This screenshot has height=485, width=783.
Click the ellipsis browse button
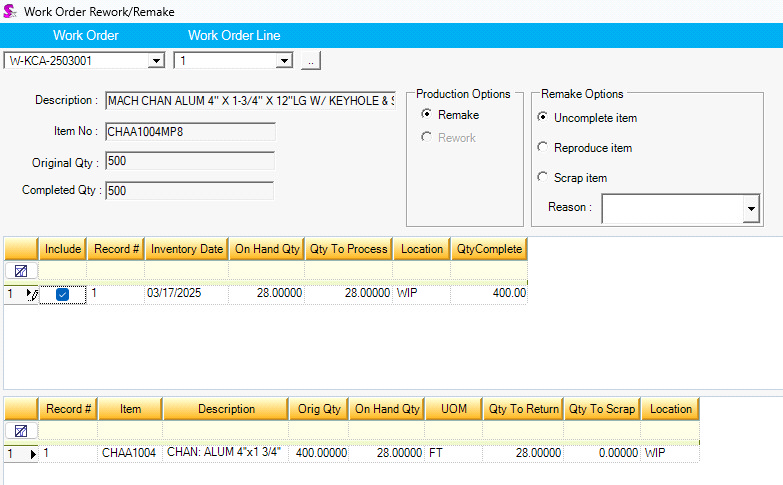click(311, 61)
